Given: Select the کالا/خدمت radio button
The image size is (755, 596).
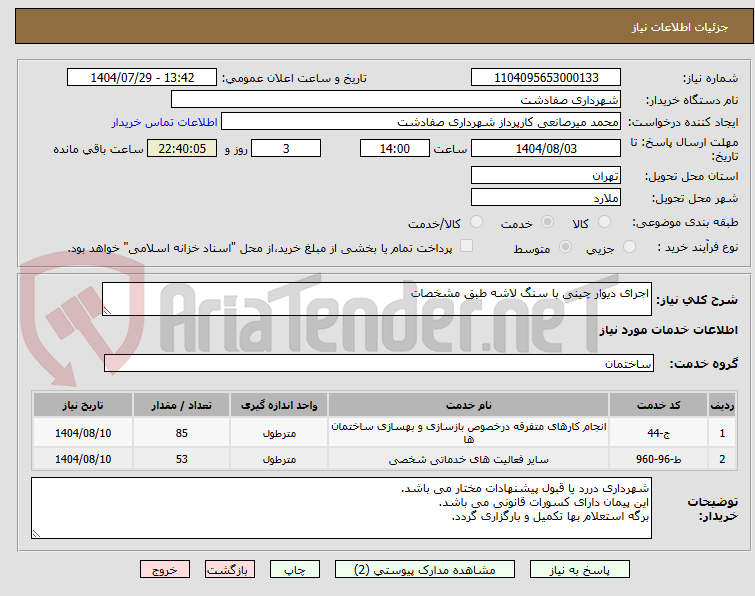Looking at the screenshot, I should (476, 222).
